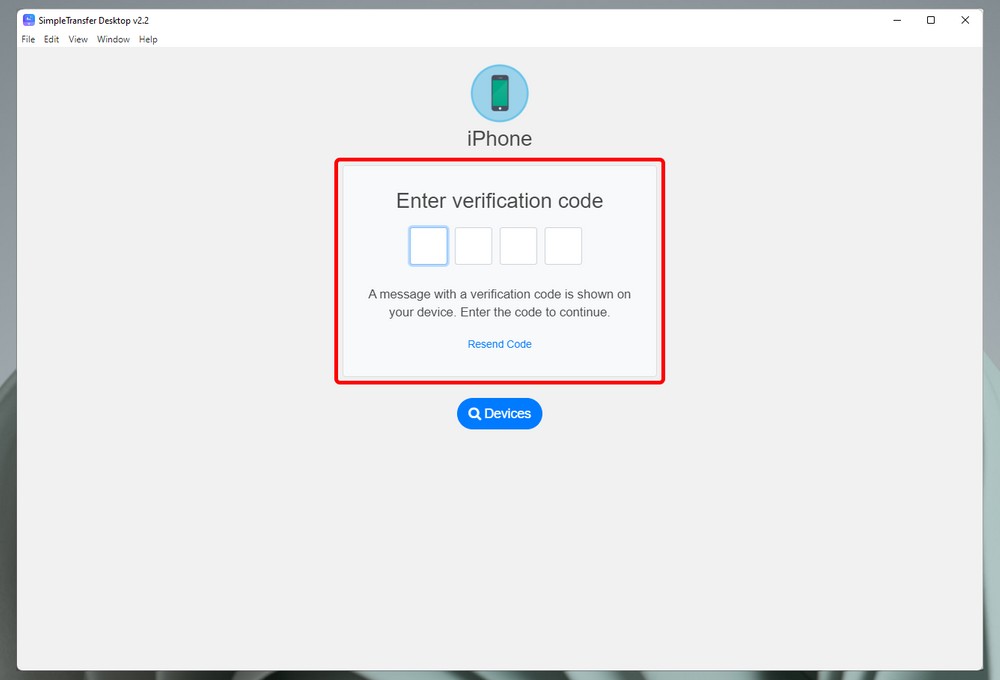Open the Edit menu

pyautogui.click(x=52, y=40)
